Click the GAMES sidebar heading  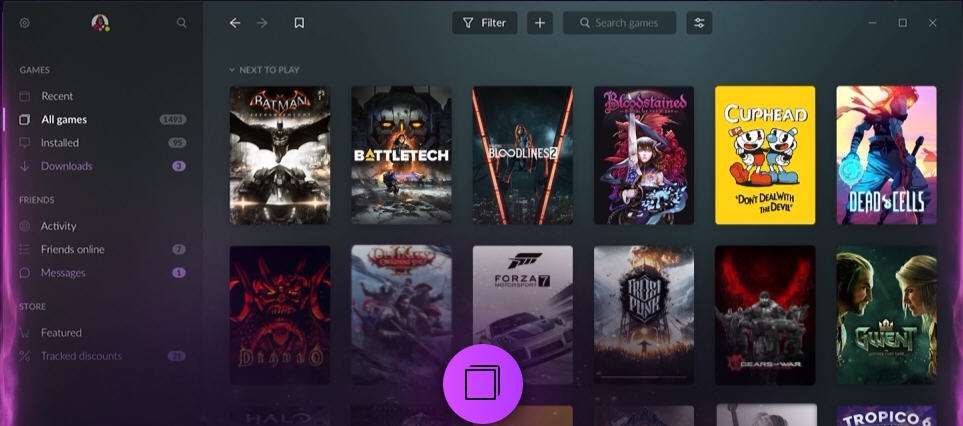point(34,70)
